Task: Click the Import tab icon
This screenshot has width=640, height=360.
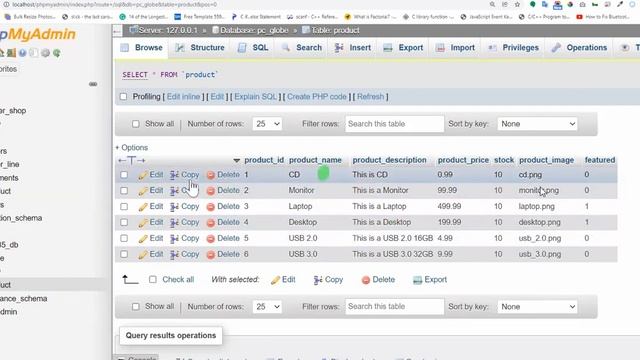Action: [x=440, y=48]
